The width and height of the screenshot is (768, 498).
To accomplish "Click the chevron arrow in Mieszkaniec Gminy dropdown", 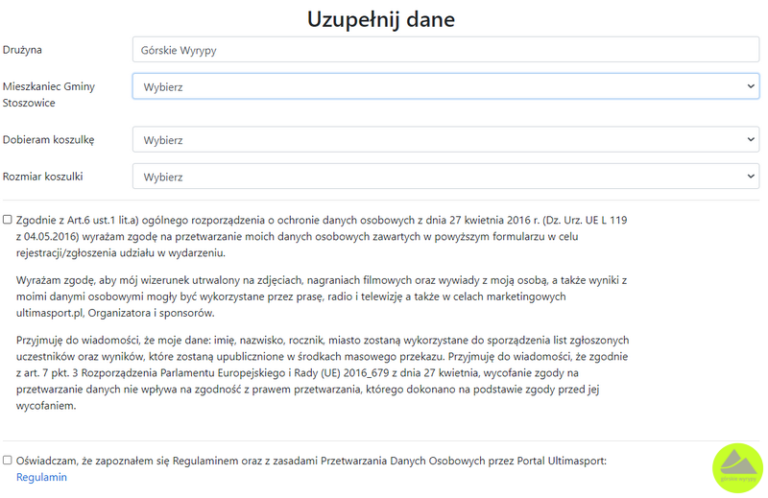I will pos(751,87).
